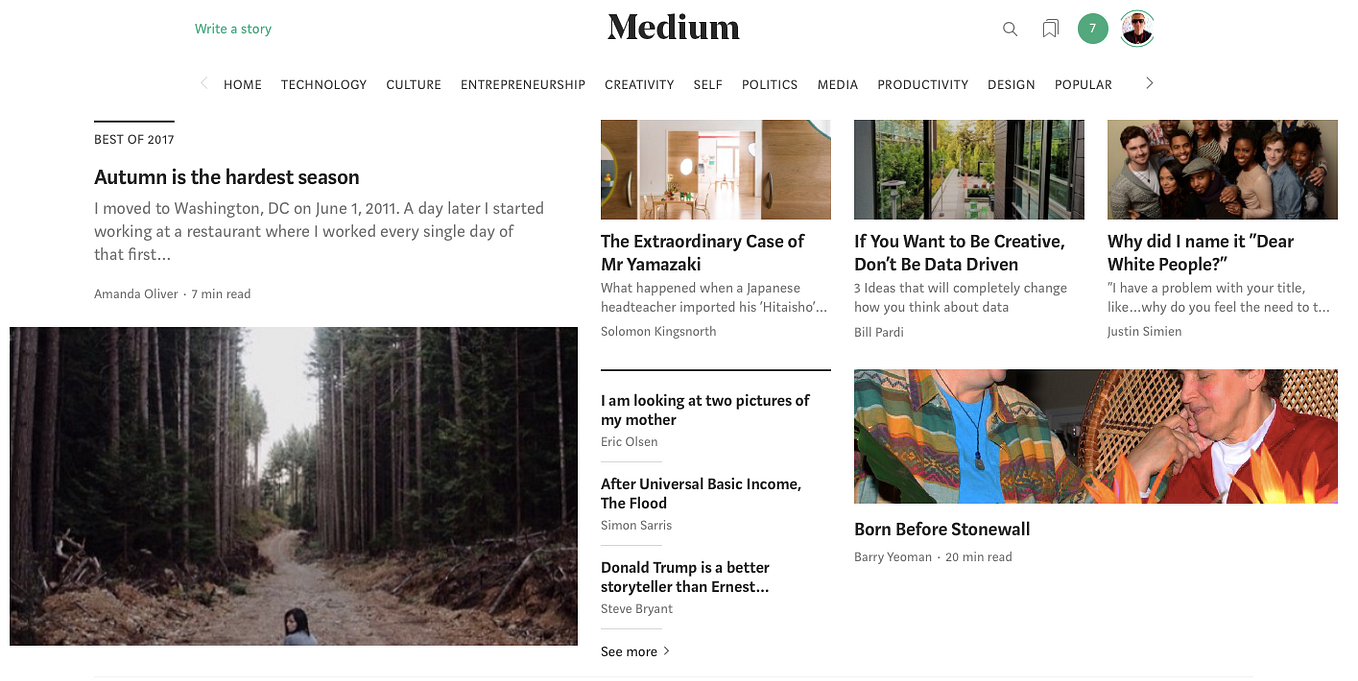Screen dimensions: 1358x681
Task: Click the Dear White People group photo
Action: tap(1222, 170)
